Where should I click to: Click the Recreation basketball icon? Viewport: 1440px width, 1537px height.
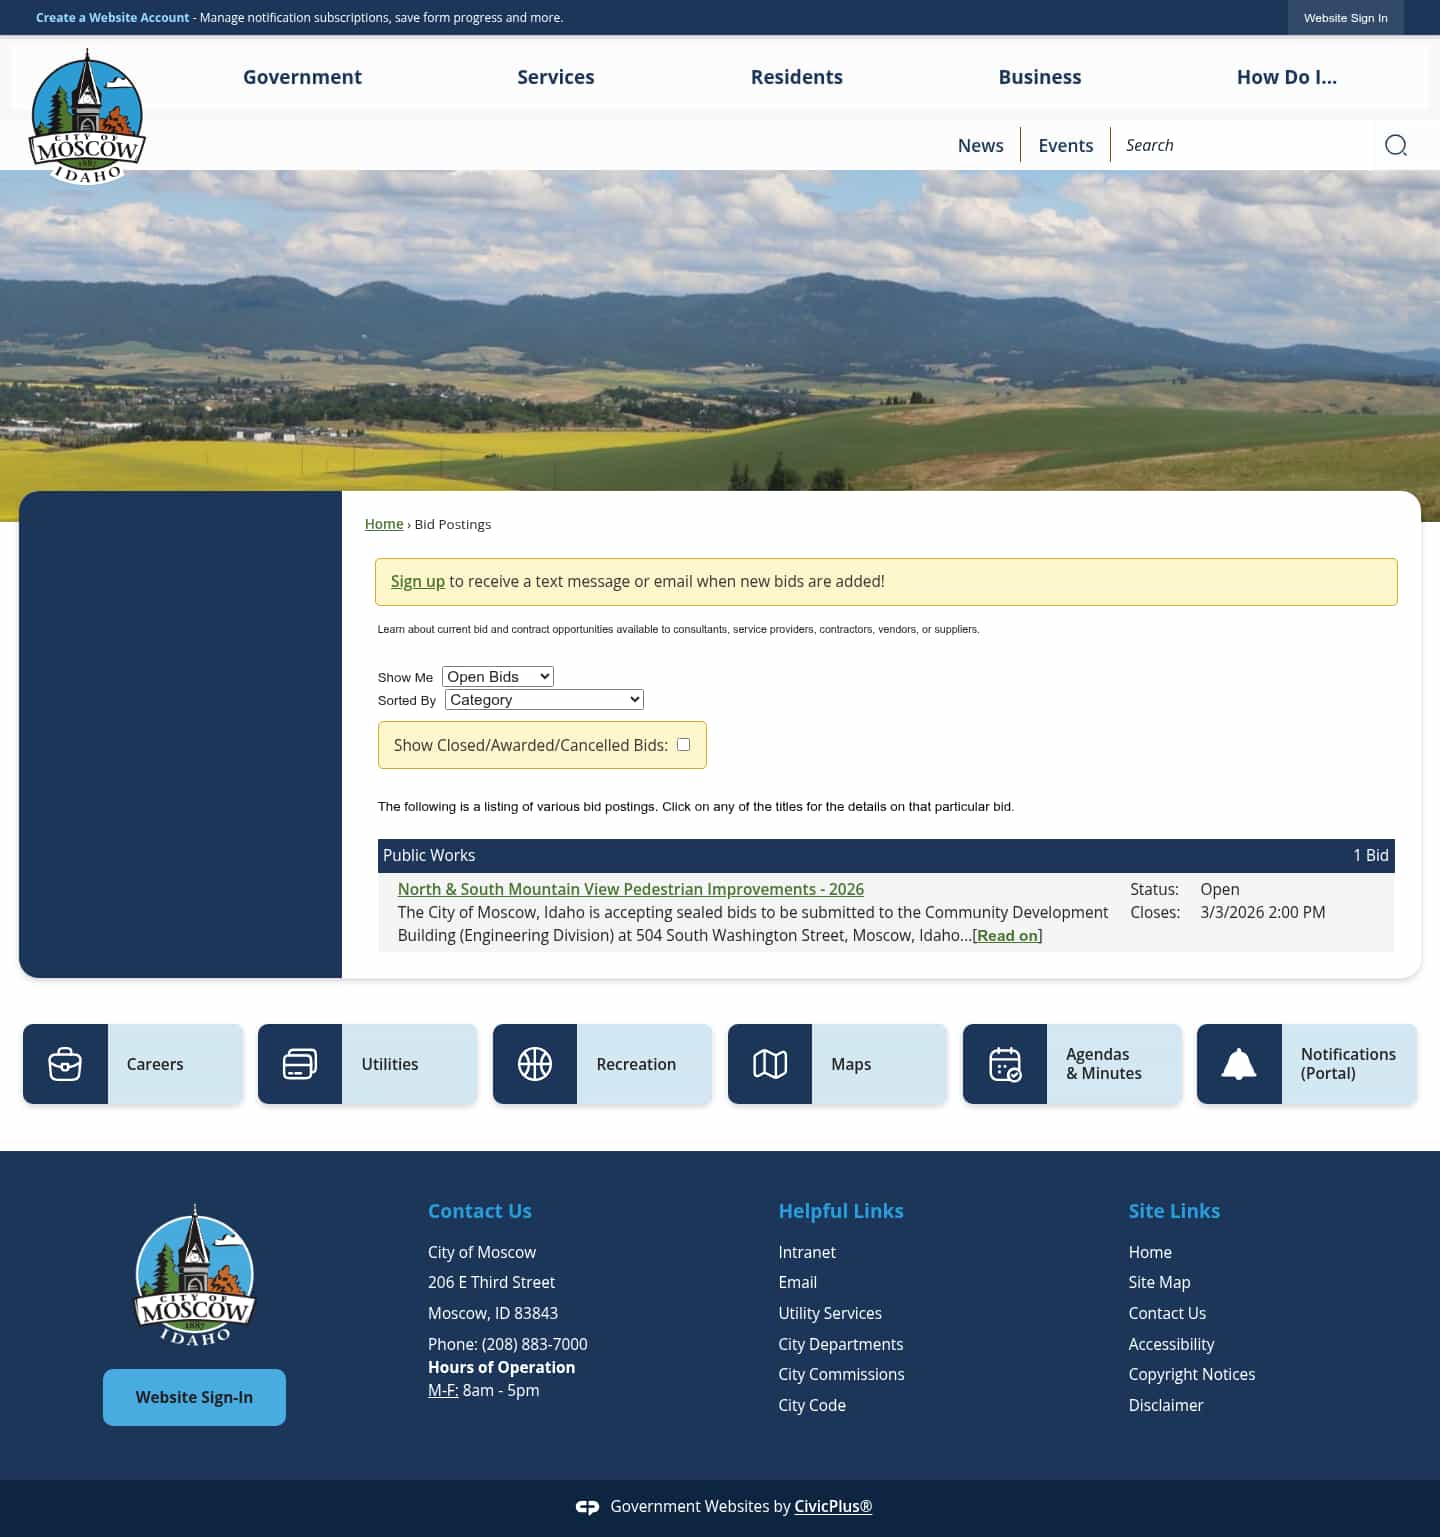(535, 1063)
